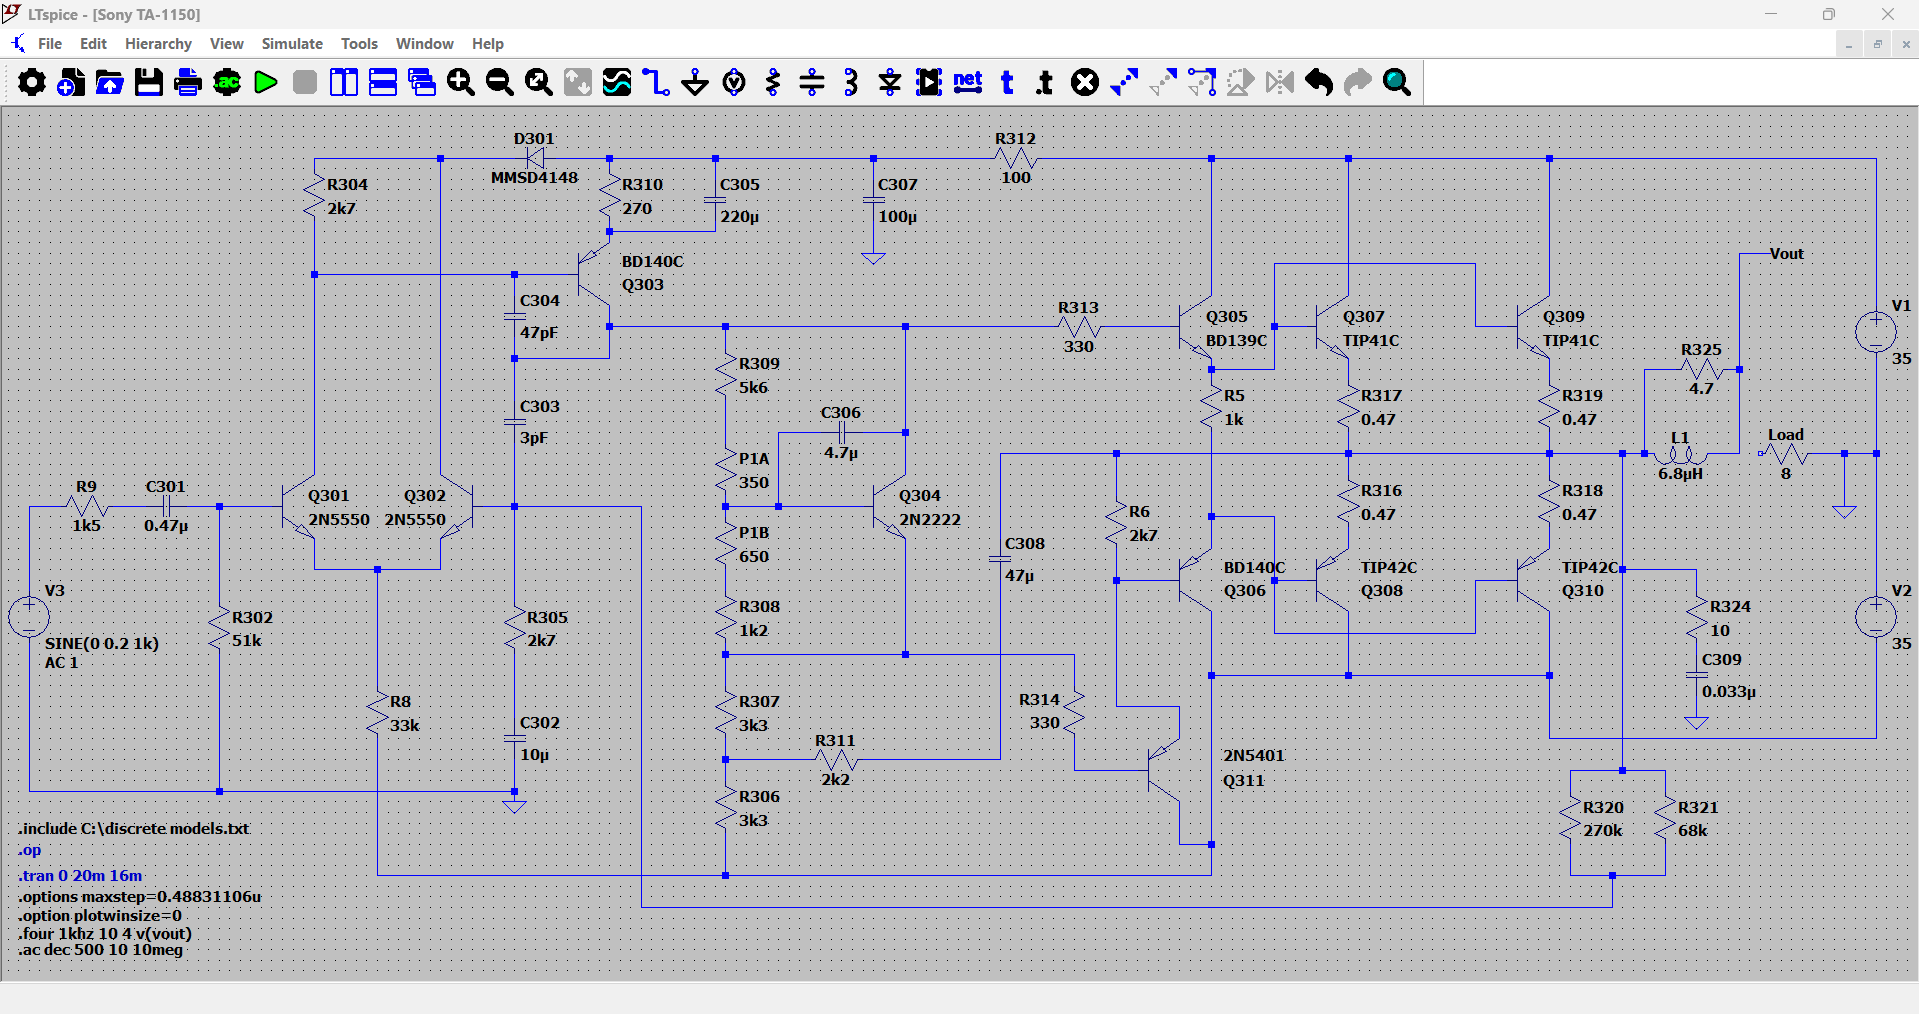Tile windows horizontally
1919x1014 pixels.
point(383,82)
